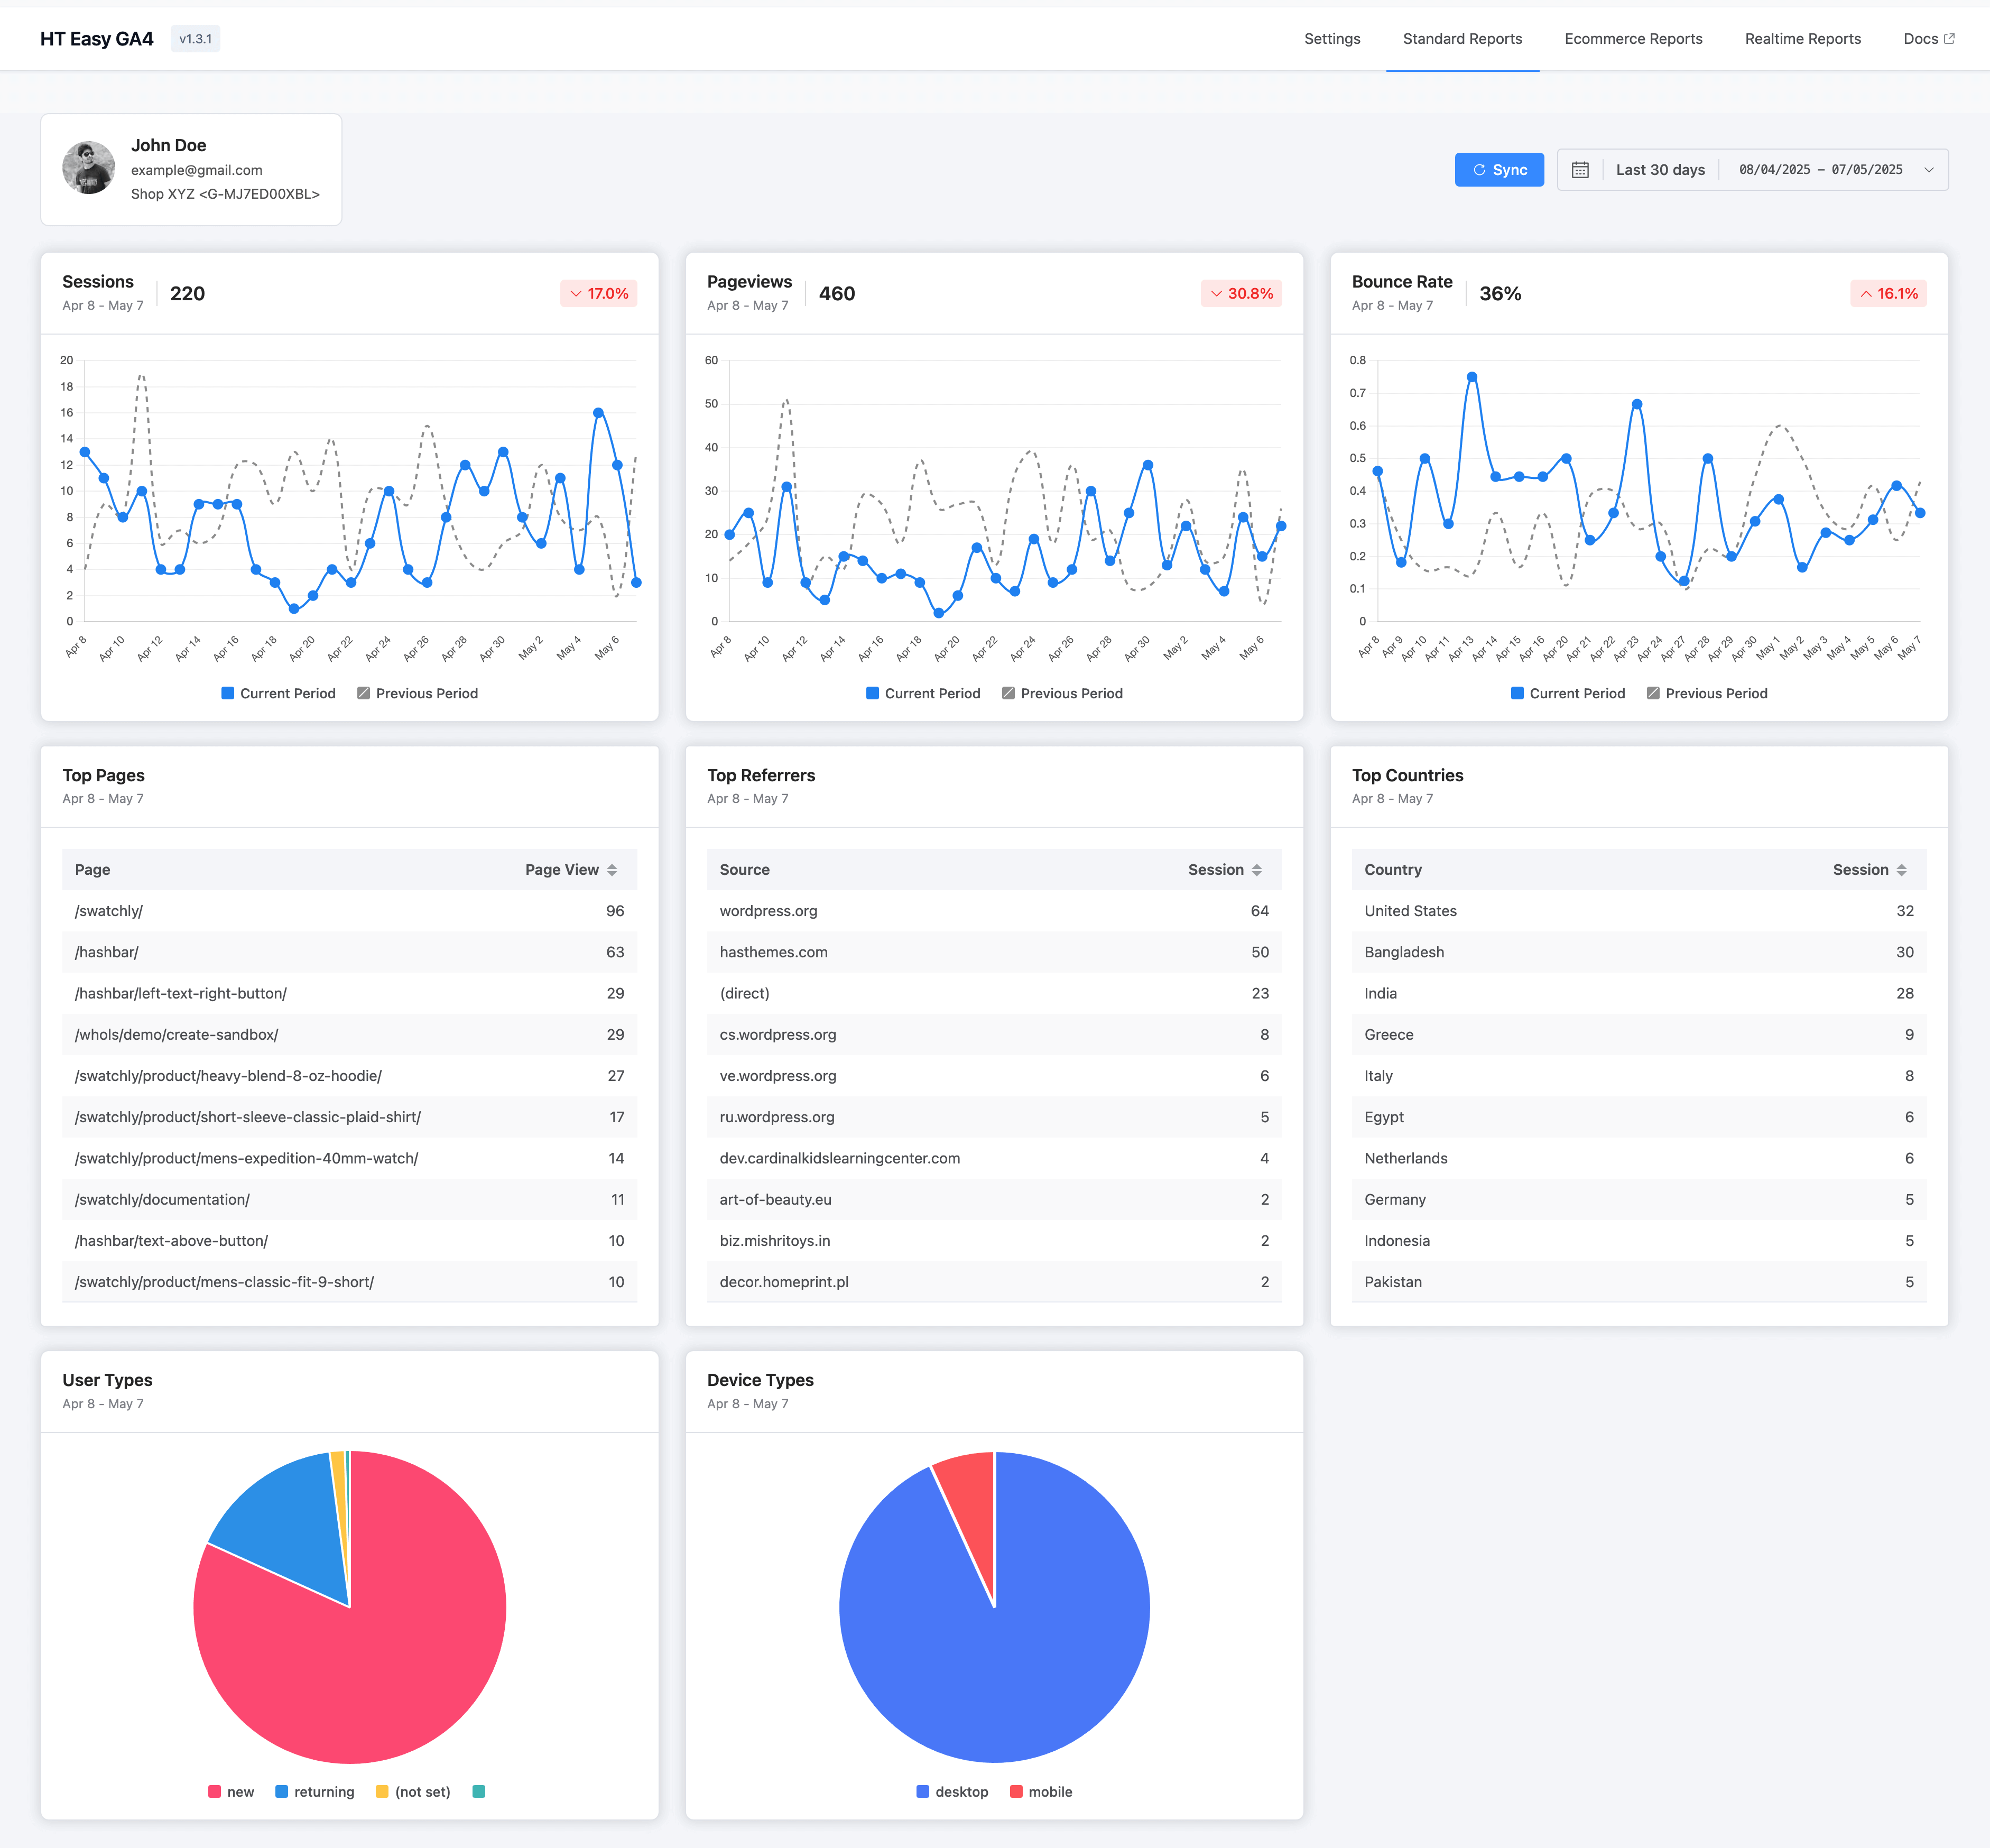Click the calendar icon in date picker
The width and height of the screenshot is (1990, 1848).
pos(1580,170)
